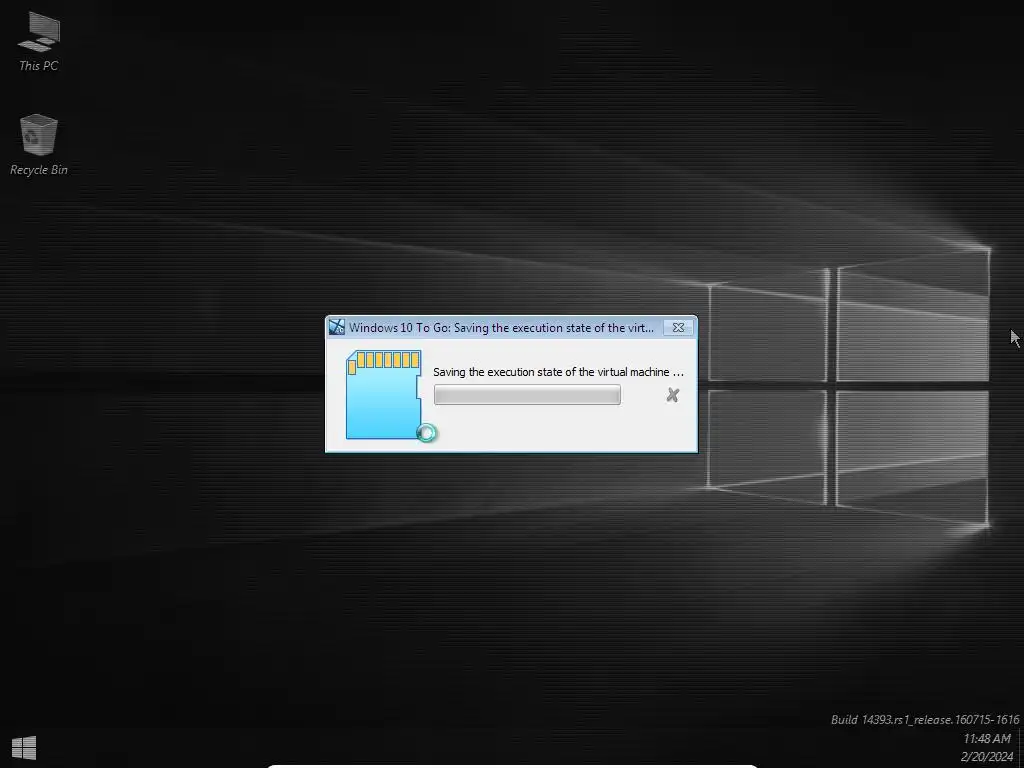Click the SD card image in dialog

tap(384, 394)
